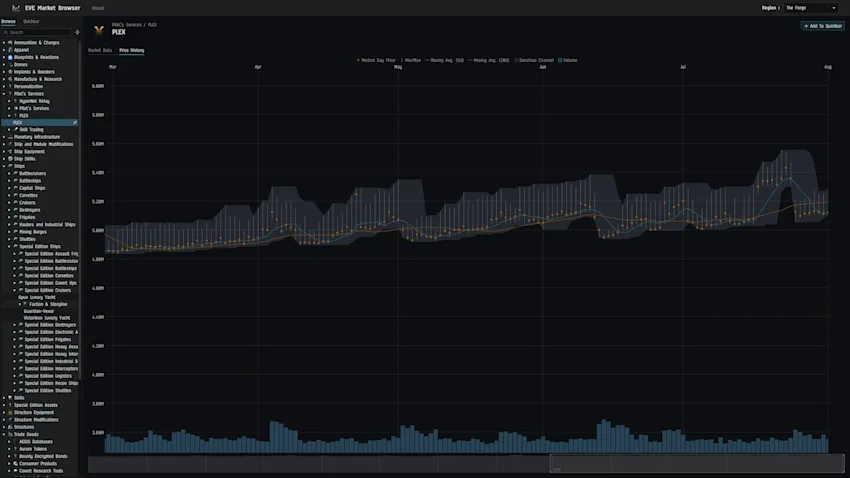850x478 pixels.
Task: Click the Skill Trading icon
Action: click(x=15, y=130)
